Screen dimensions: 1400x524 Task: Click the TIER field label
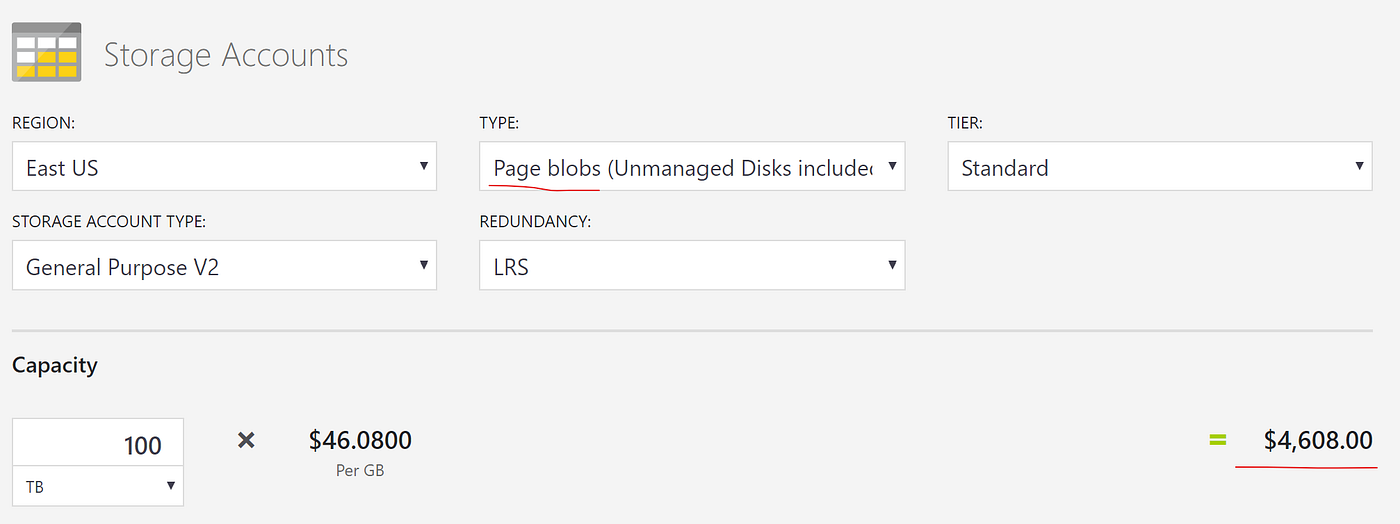pyautogui.click(x=965, y=123)
